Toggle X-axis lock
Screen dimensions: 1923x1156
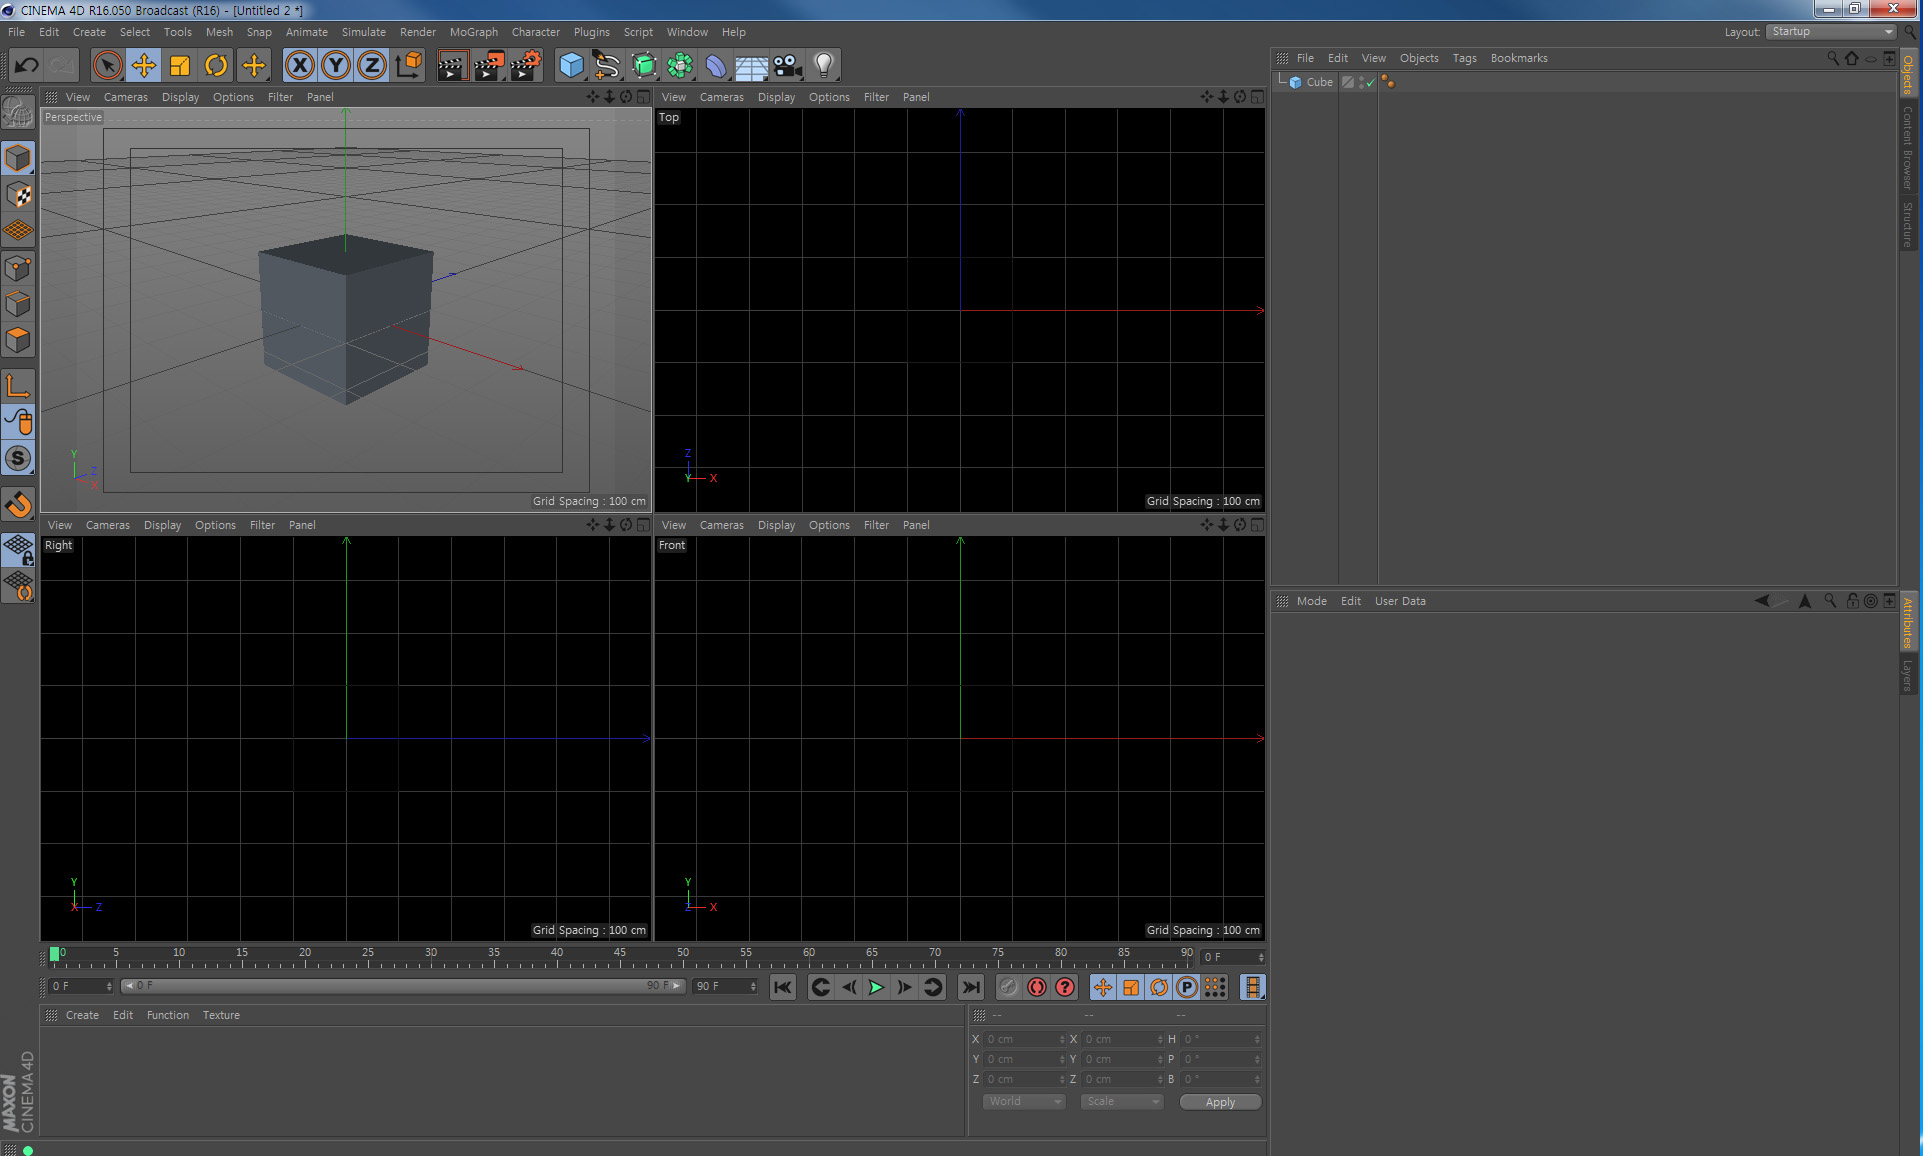(299, 66)
